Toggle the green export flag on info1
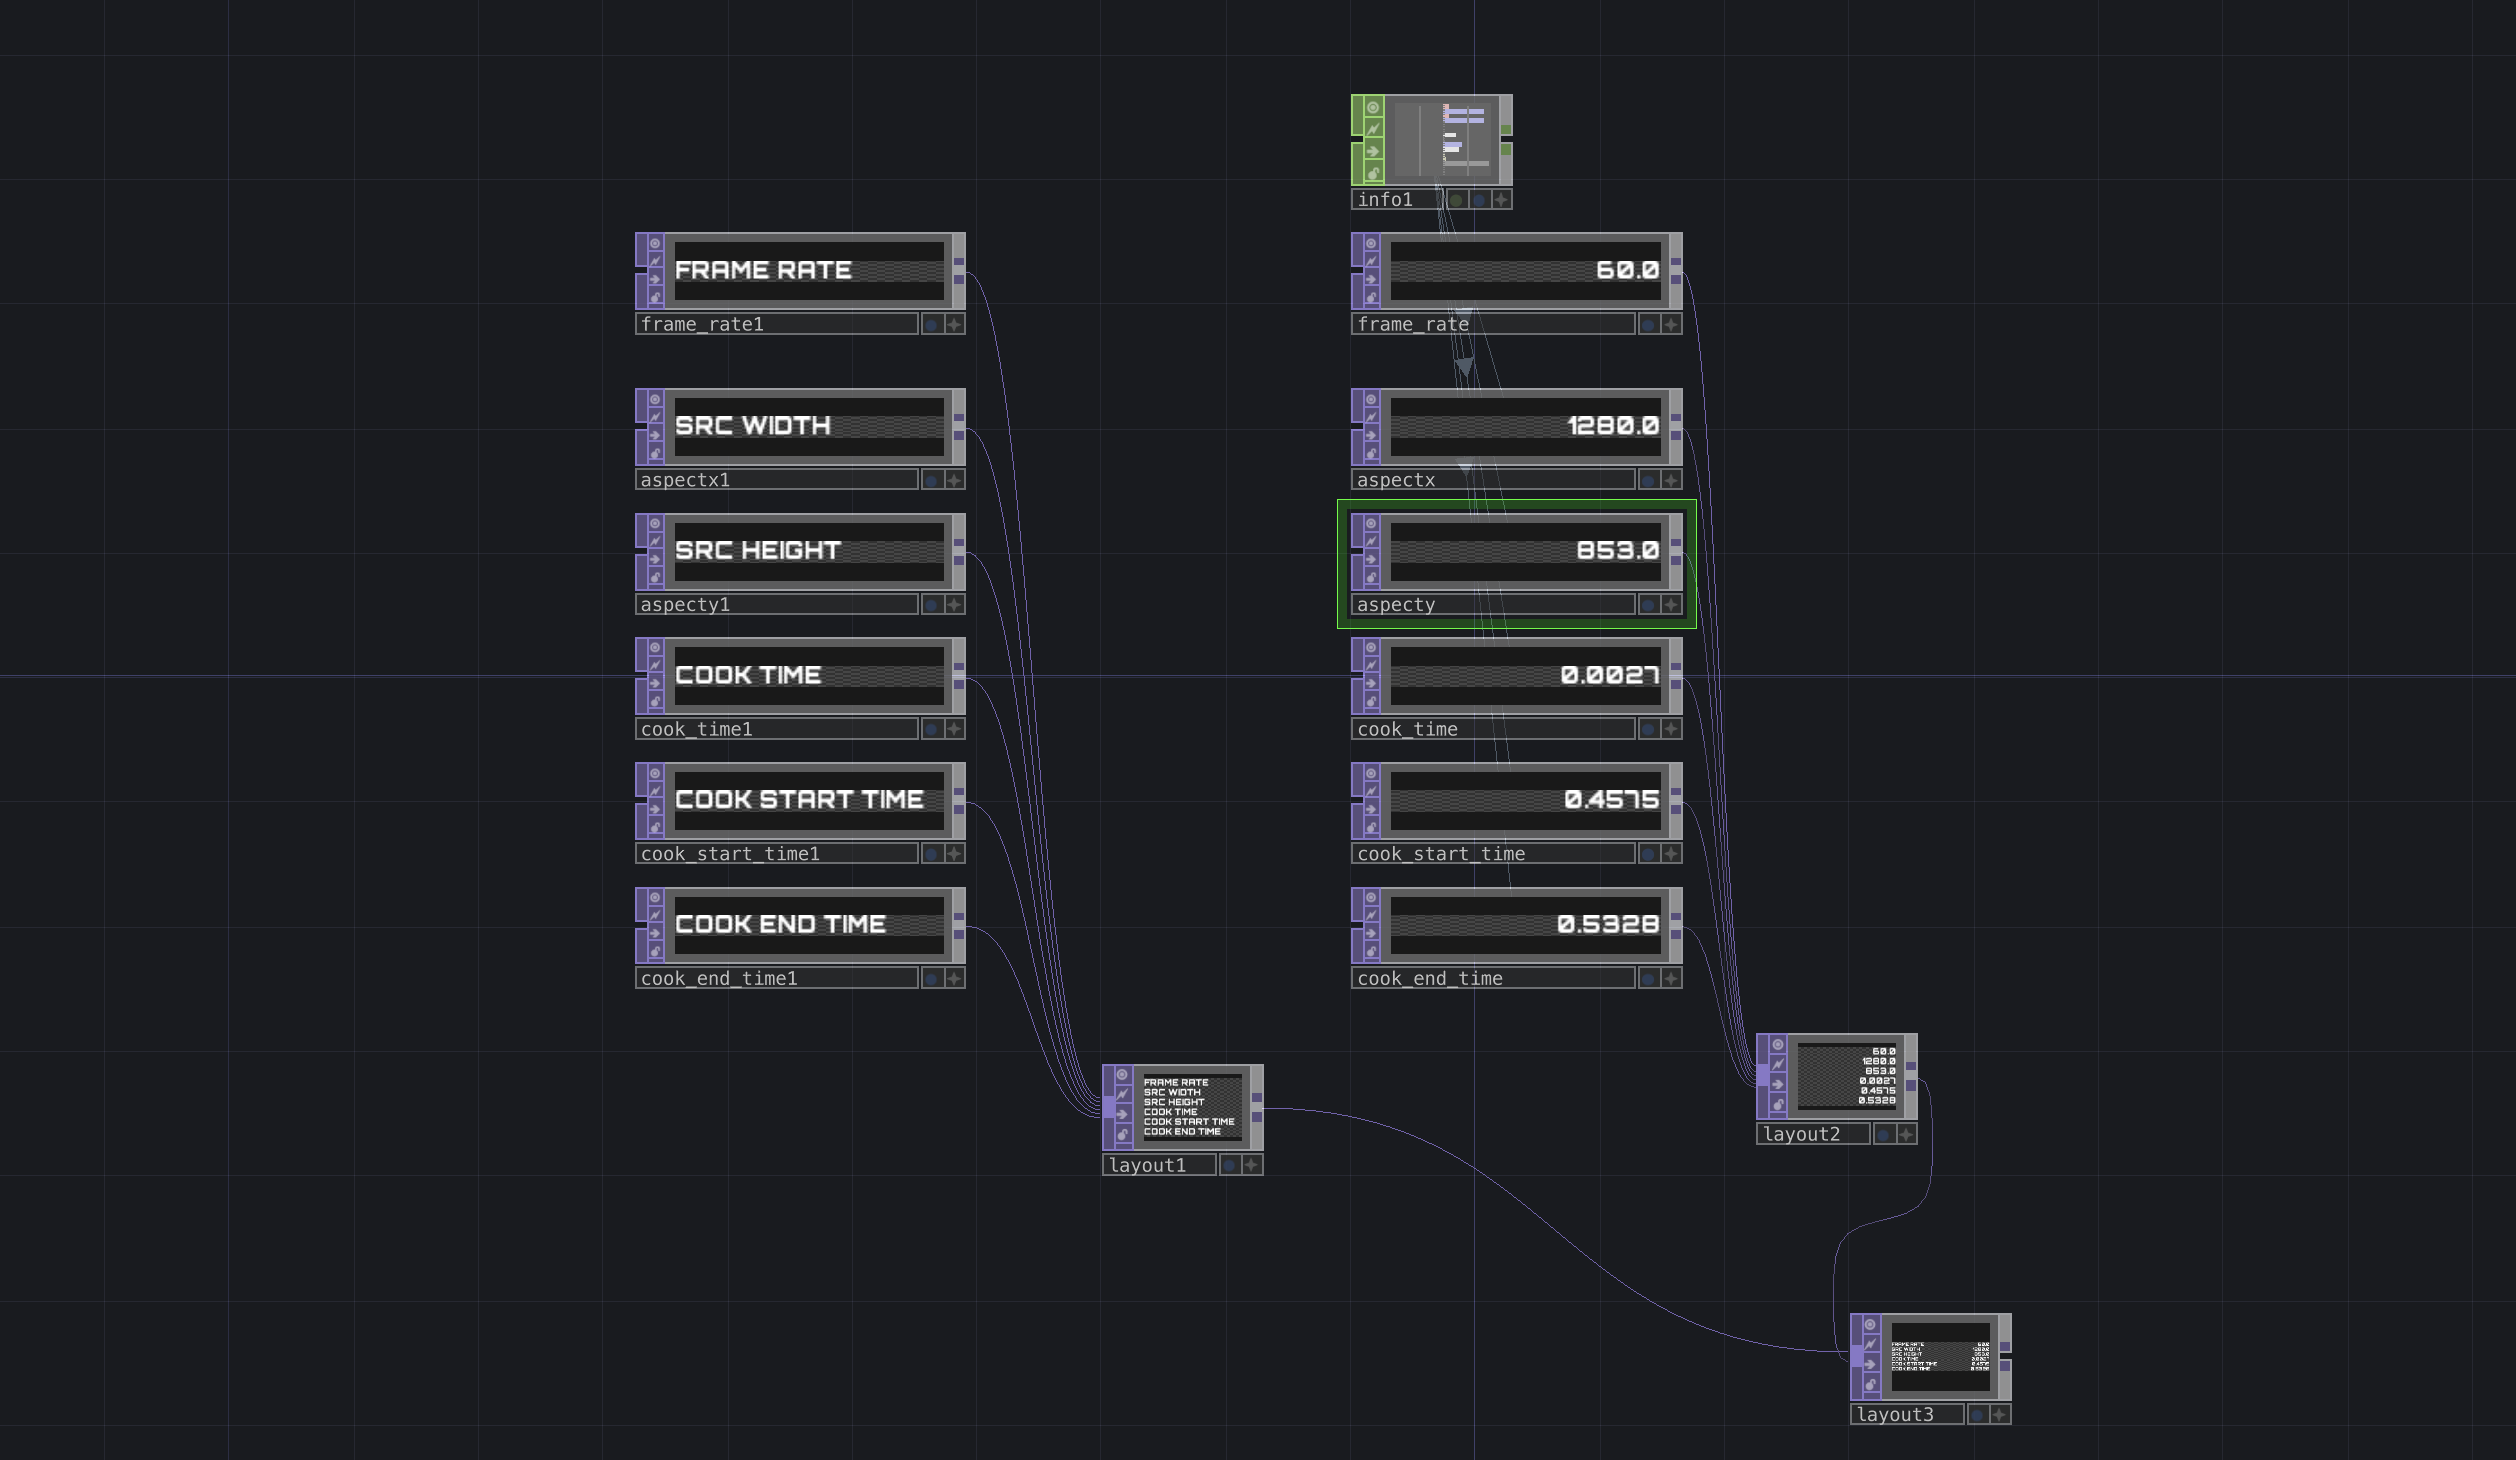This screenshot has height=1460, width=2516. 1456,200
